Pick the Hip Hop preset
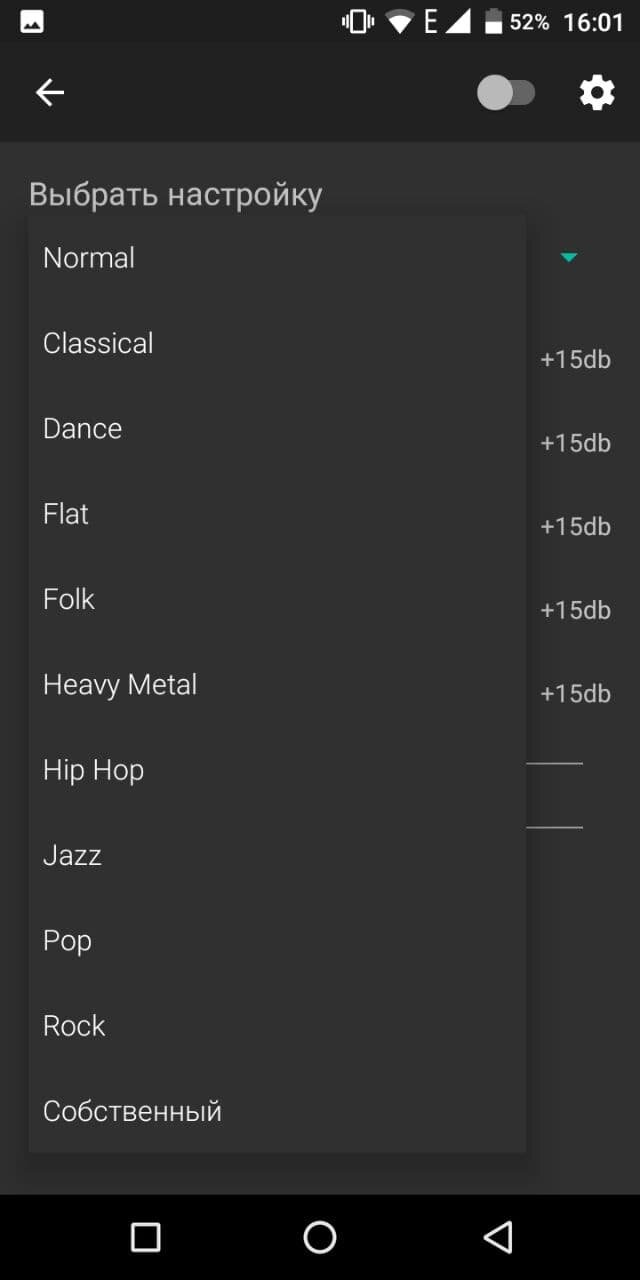 coord(277,770)
